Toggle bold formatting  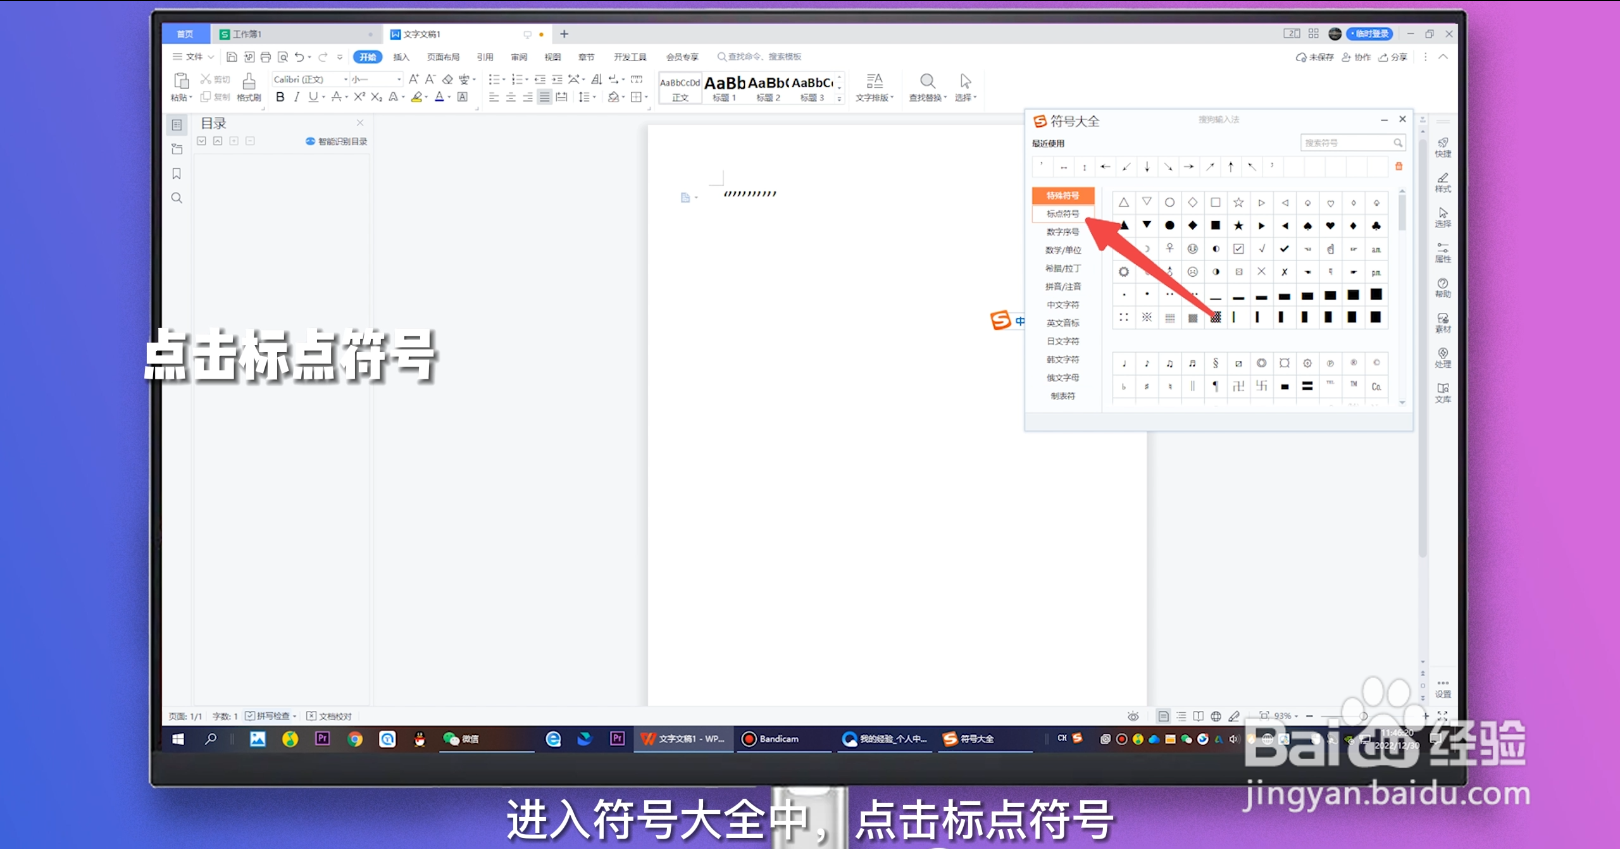[x=280, y=97]
